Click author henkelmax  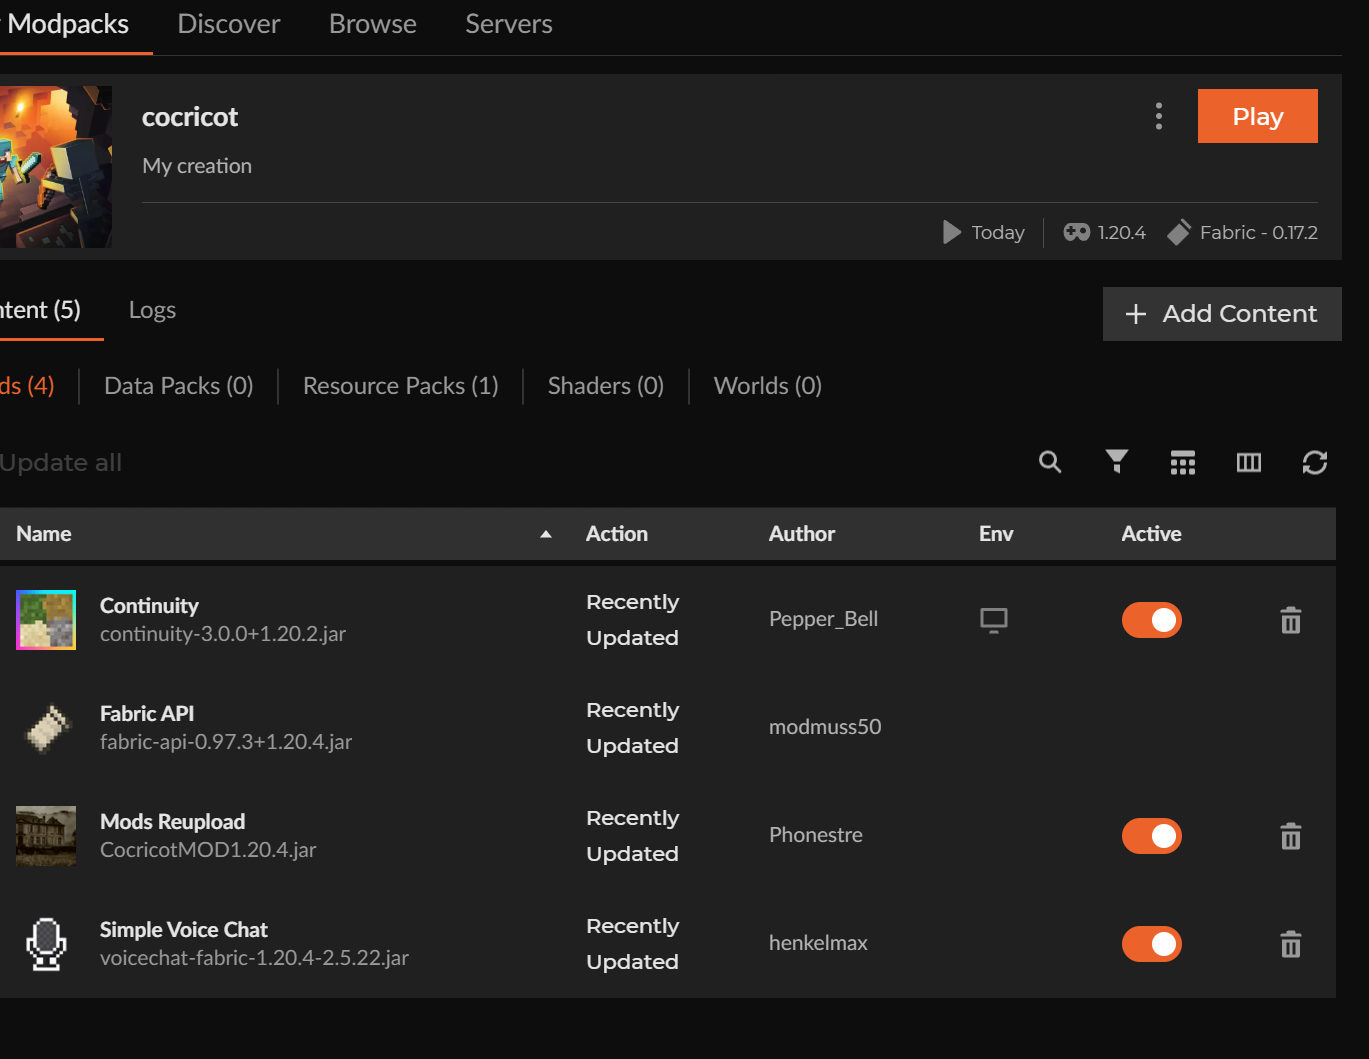coord(818,943)
